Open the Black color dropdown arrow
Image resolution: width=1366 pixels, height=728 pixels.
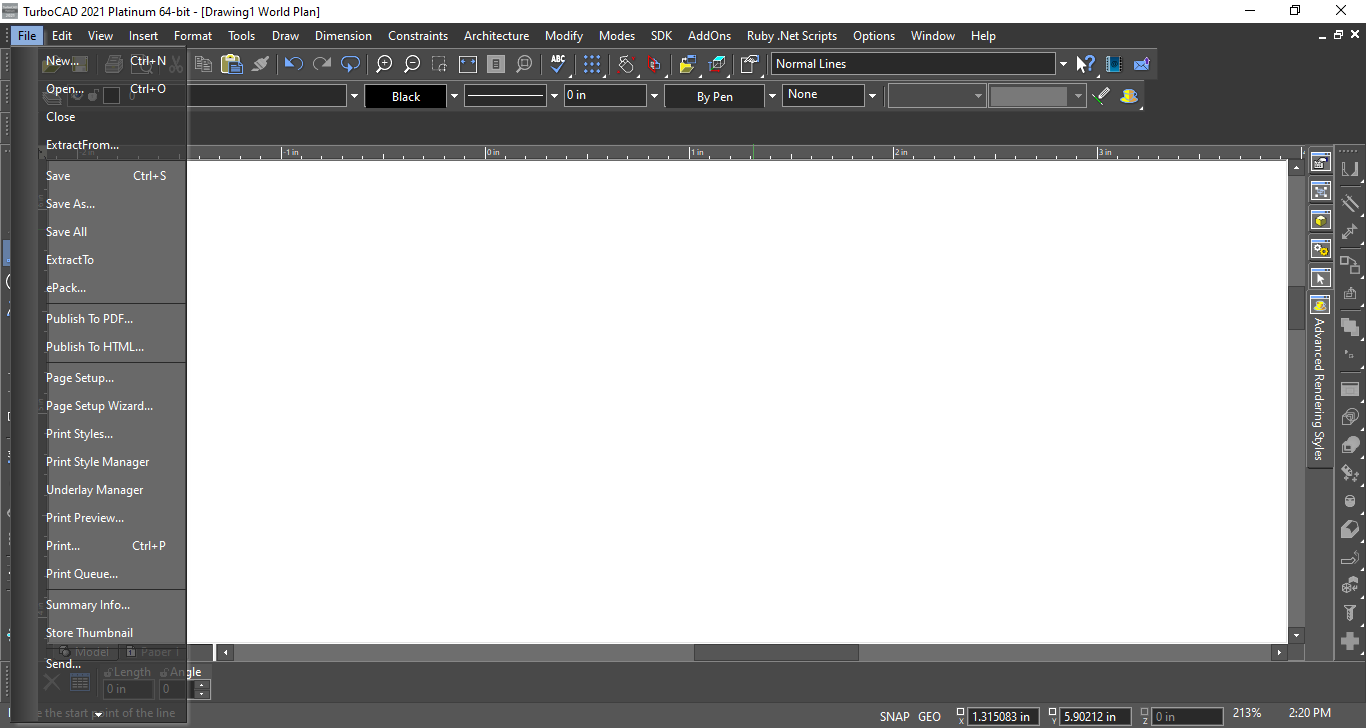click(454, 96)
